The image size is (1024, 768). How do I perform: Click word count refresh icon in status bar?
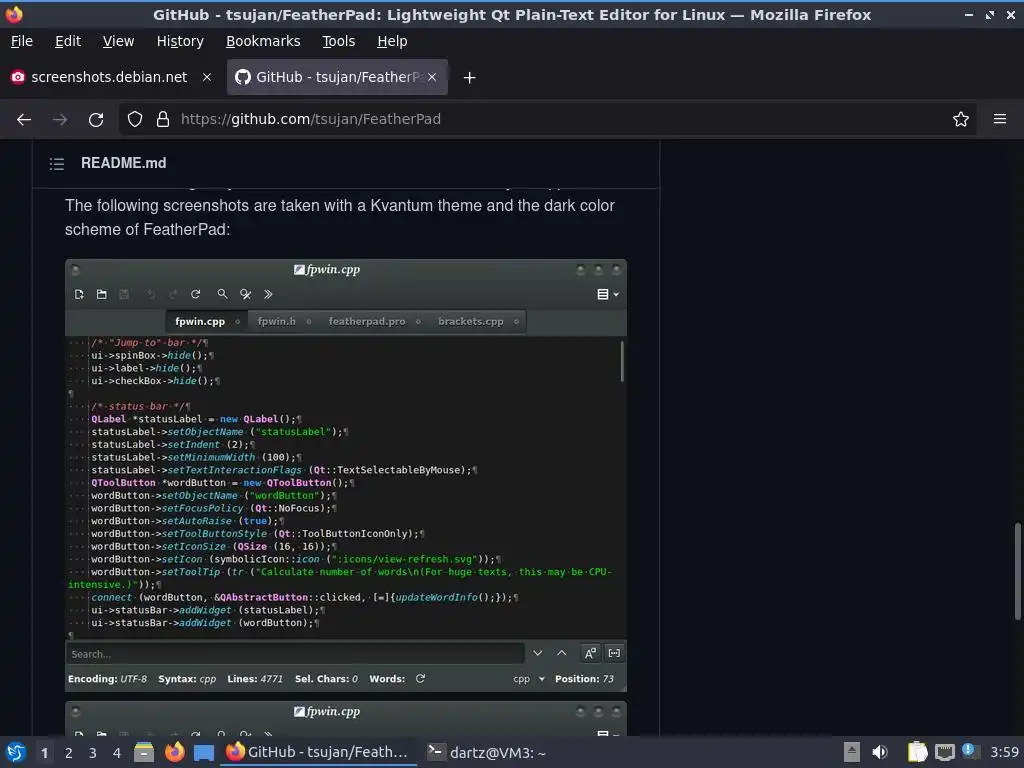pos(421,679)
